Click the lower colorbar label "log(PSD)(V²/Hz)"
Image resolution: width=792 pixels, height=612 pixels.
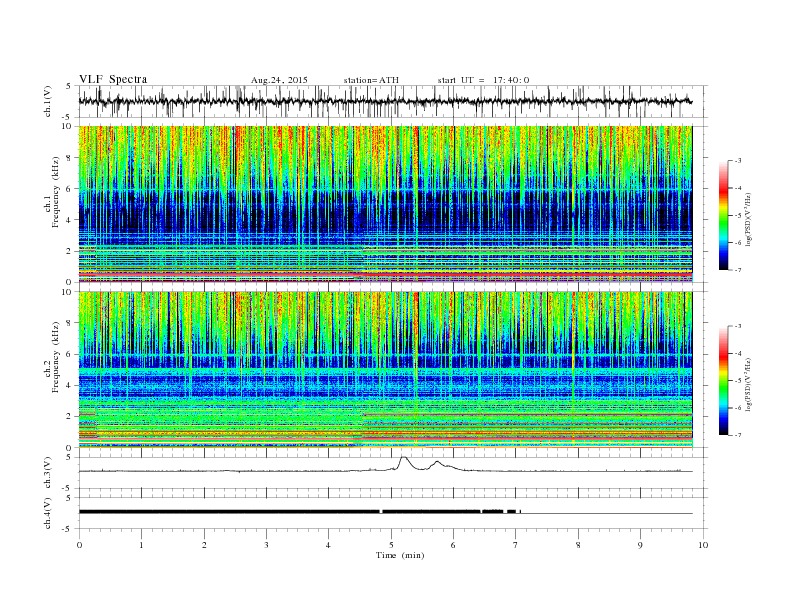[750, 384]
